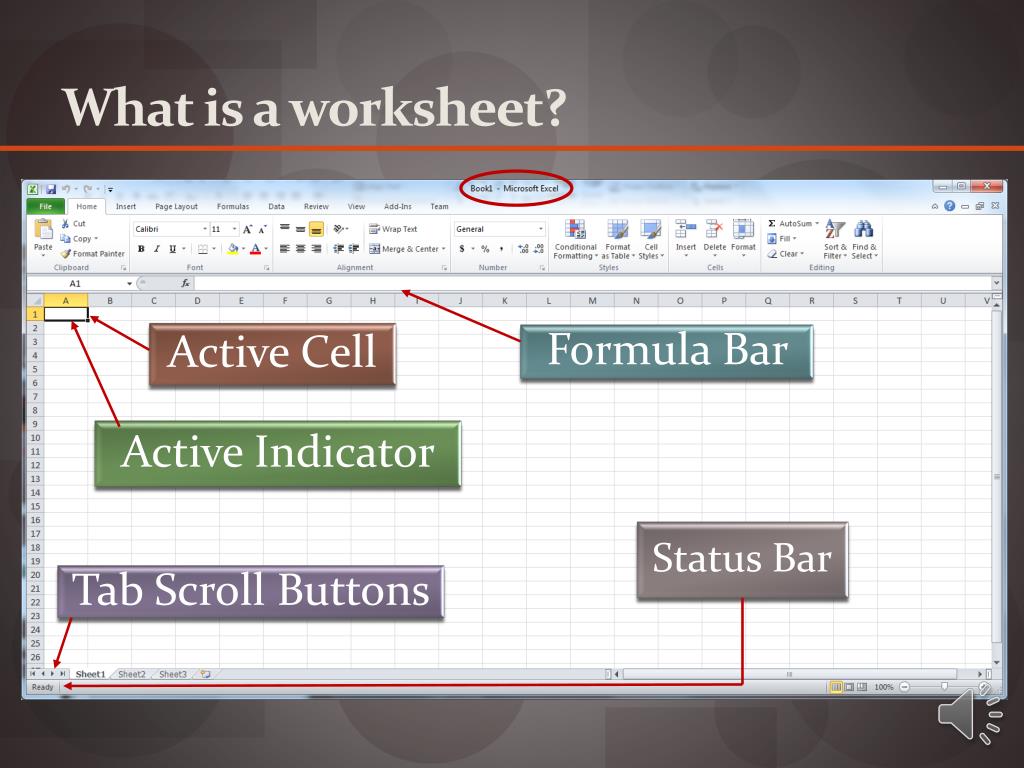Apply Comma Style format
The height and width of the screenshot is (768, 1024).
coord(502,249)
